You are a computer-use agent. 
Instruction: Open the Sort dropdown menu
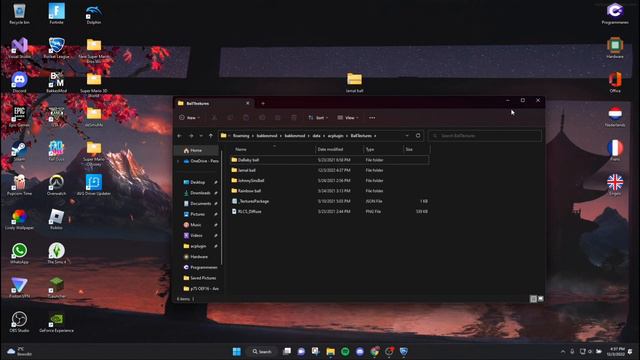tap(318, 118)
